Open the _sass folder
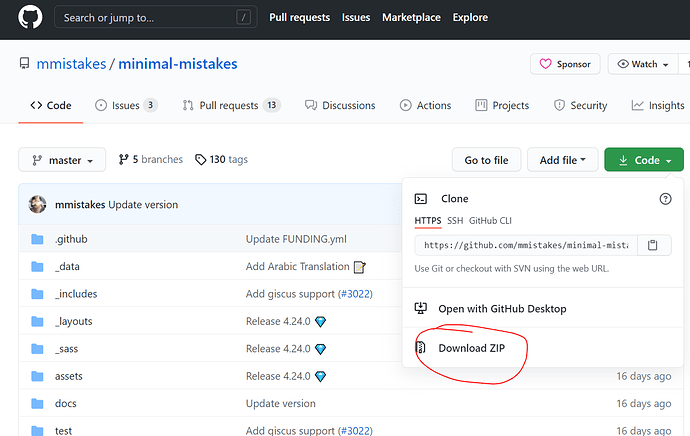690x436 pixels. pyautogui.click(x=66, y=348)
